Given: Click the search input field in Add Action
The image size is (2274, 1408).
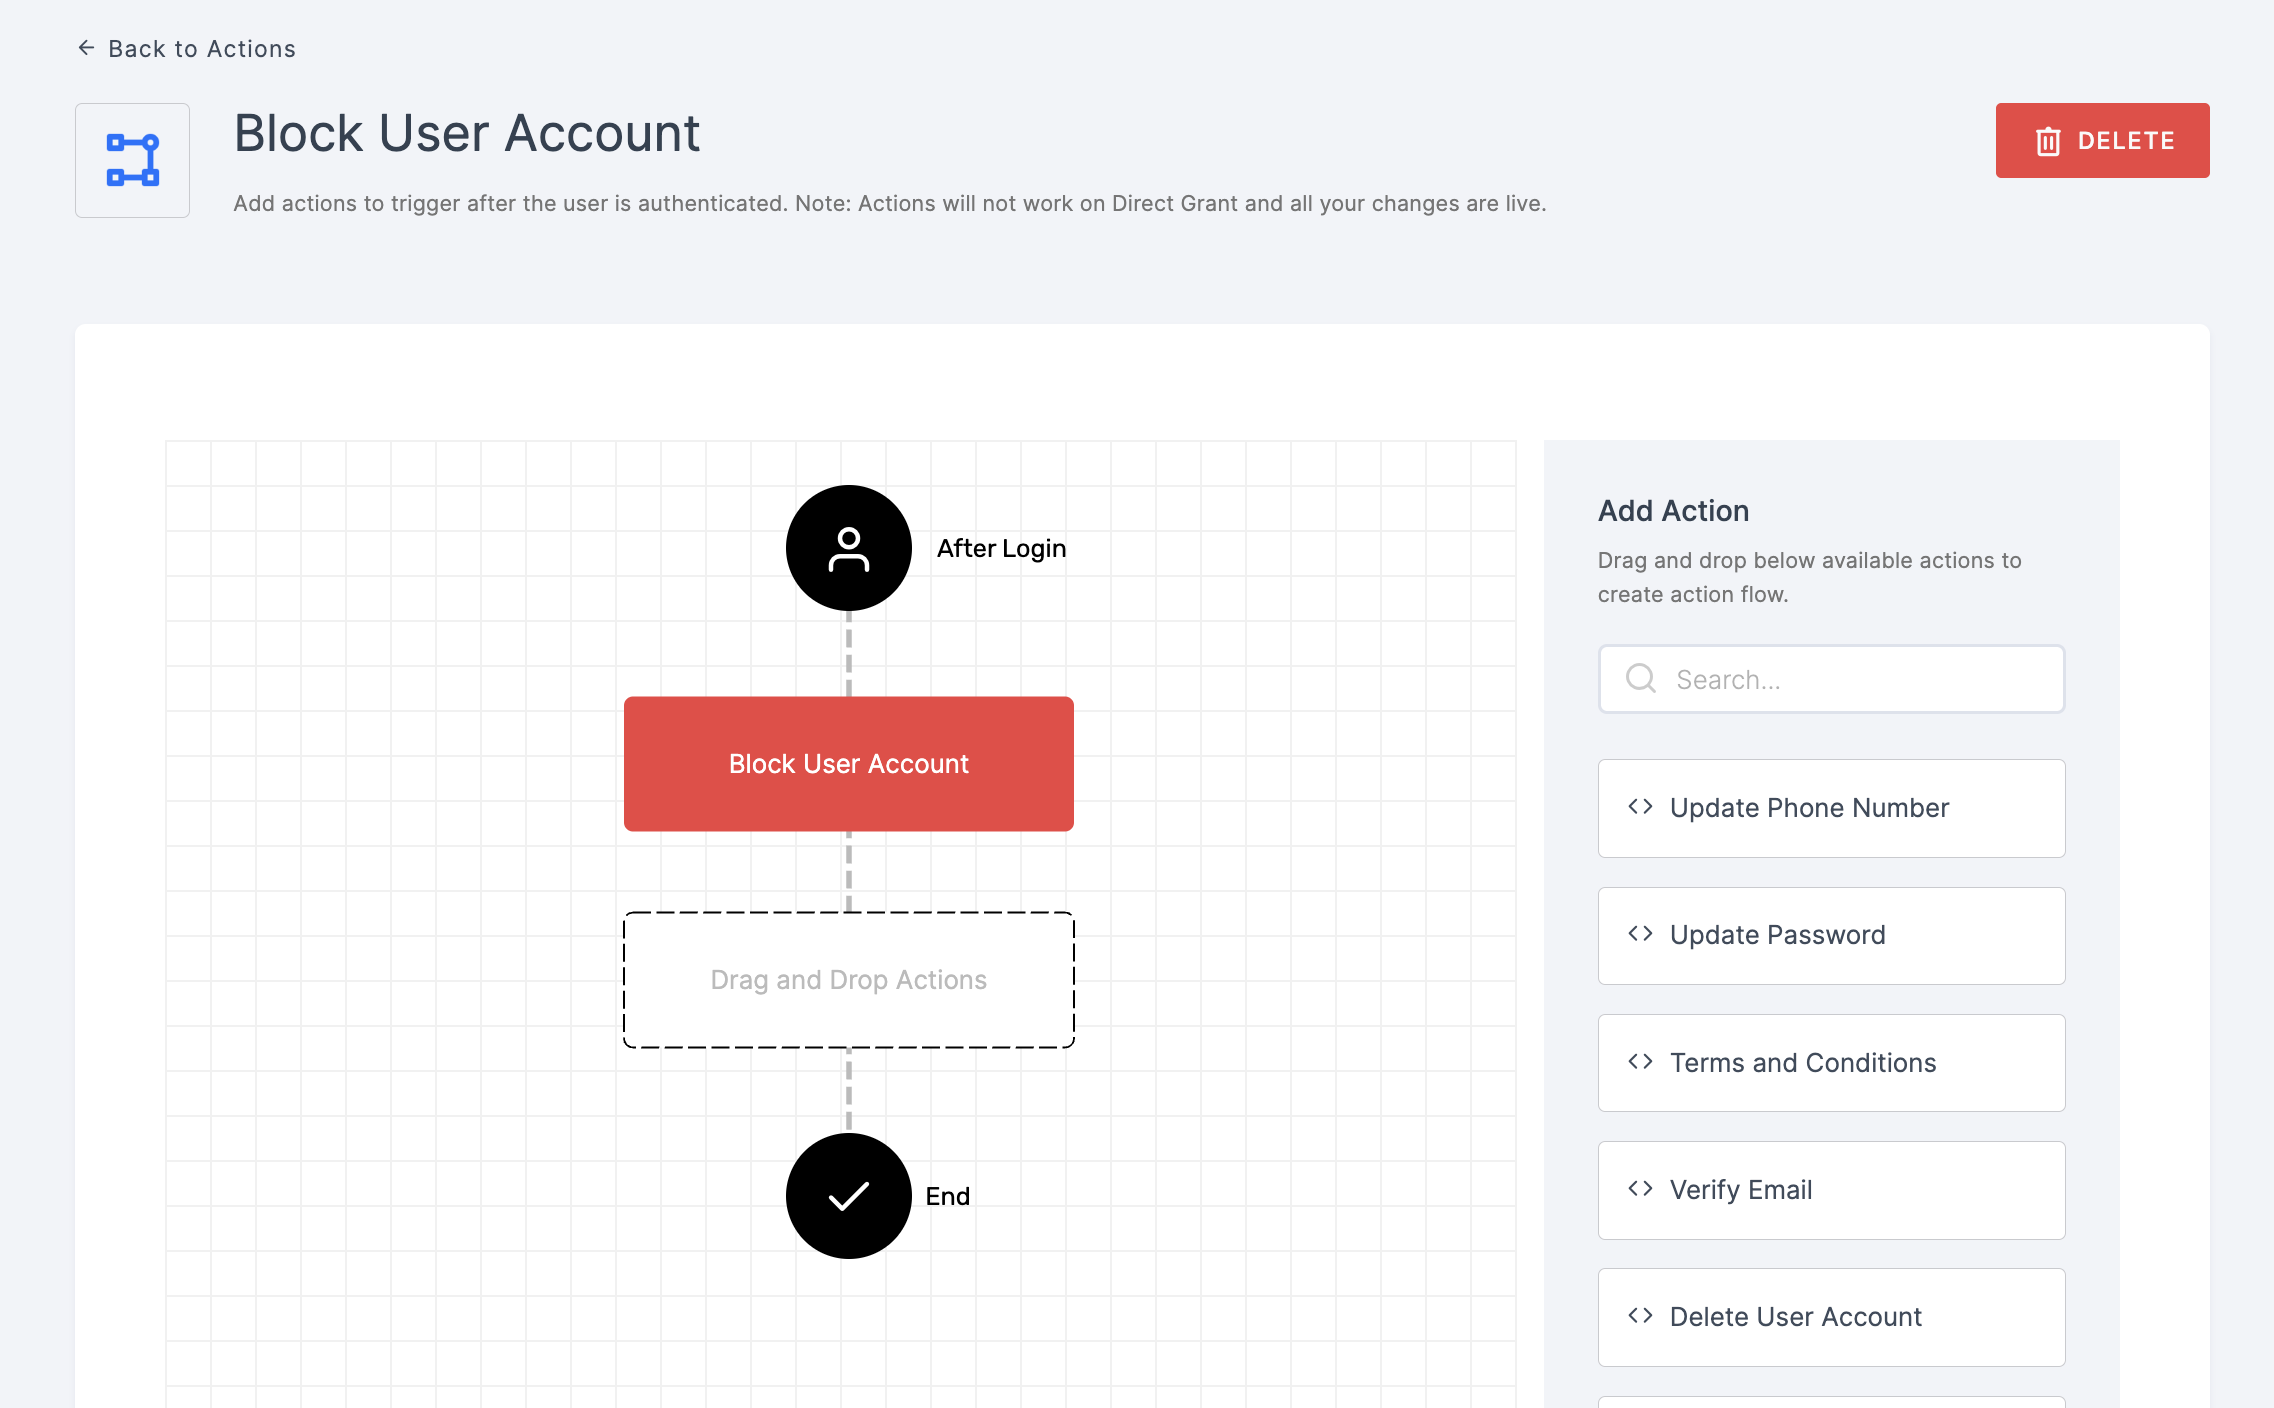Looking at the screenshot, I should click(1831, 679).
